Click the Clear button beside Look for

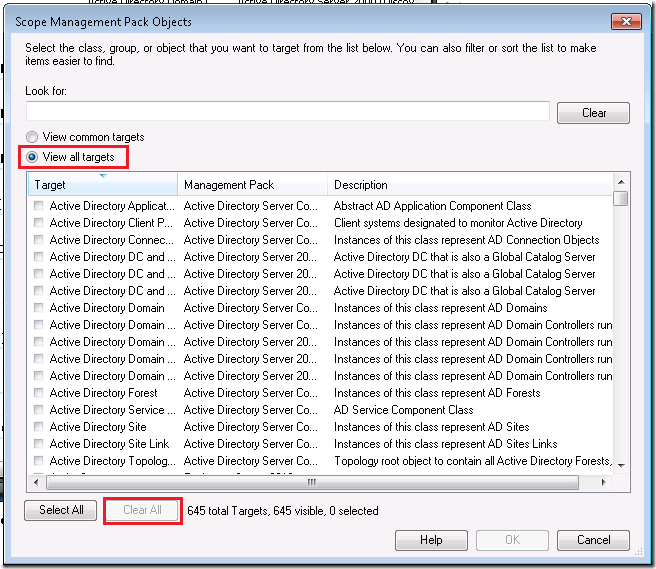click(593, 113)
